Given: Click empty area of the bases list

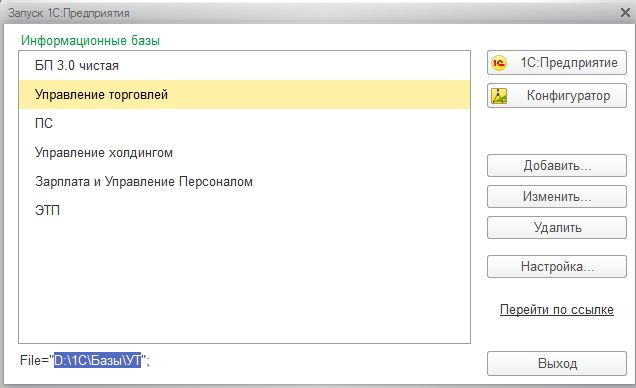Looking at the screenshot, I should pos(244,284).
